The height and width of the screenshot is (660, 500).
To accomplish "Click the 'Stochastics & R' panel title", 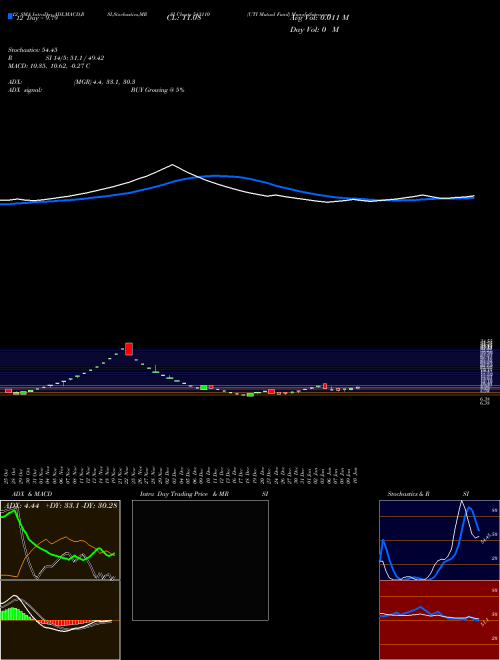I will pos(408,494).
